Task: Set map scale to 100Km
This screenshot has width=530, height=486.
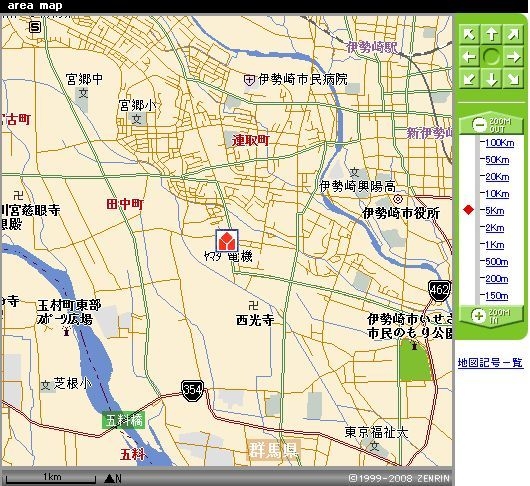Action: click(499, 143)
